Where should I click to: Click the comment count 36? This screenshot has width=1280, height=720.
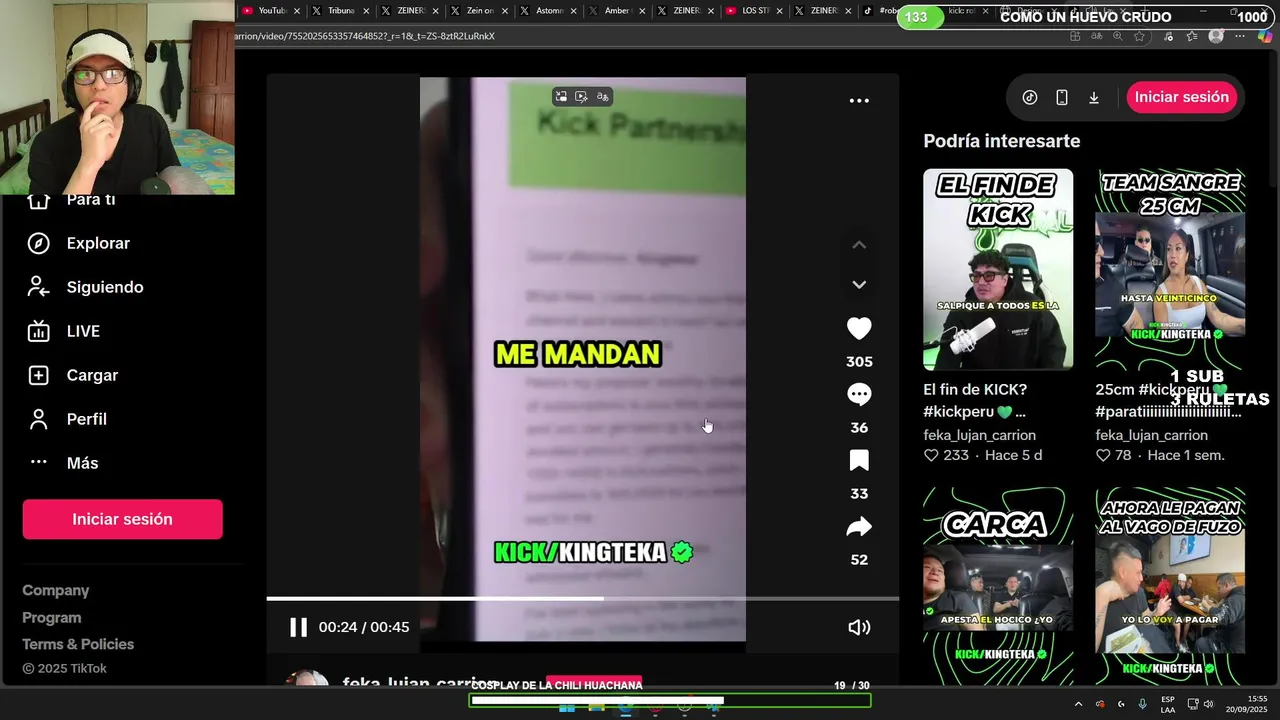(859, 428)
